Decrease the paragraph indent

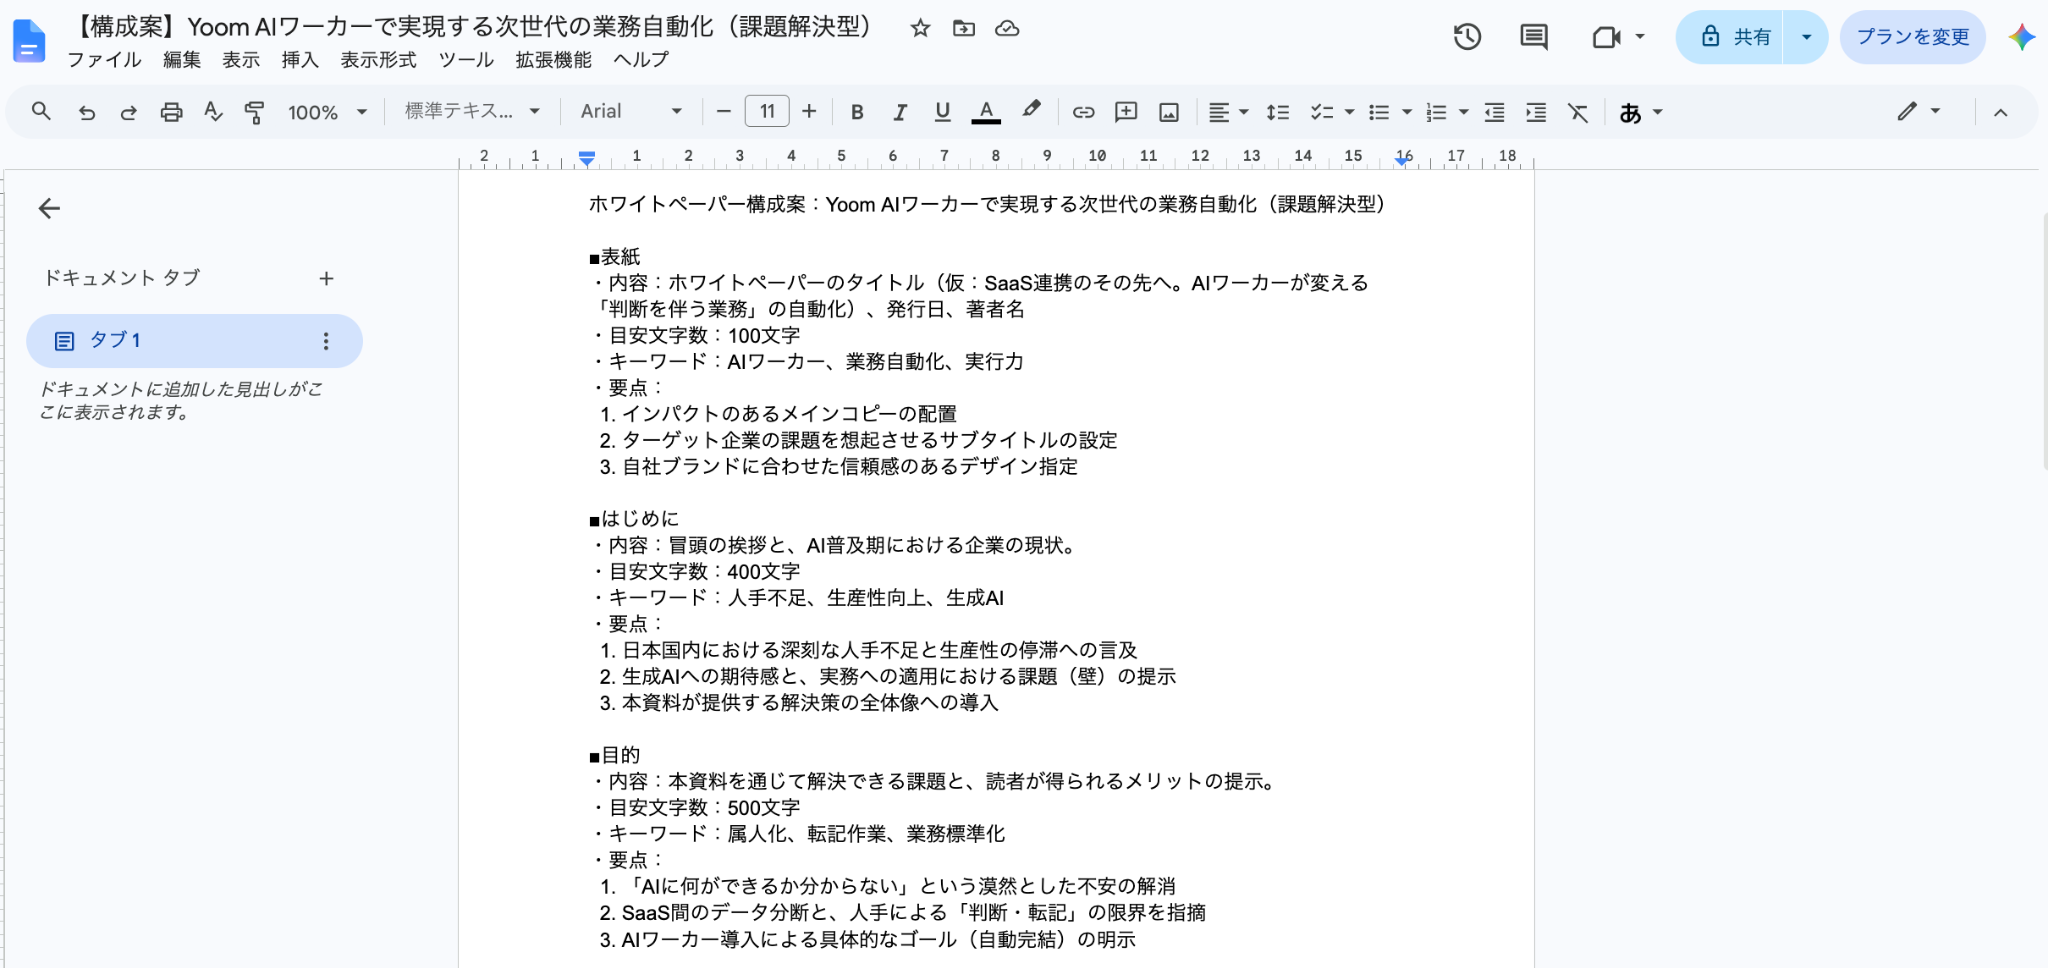tap(1494, 112)
